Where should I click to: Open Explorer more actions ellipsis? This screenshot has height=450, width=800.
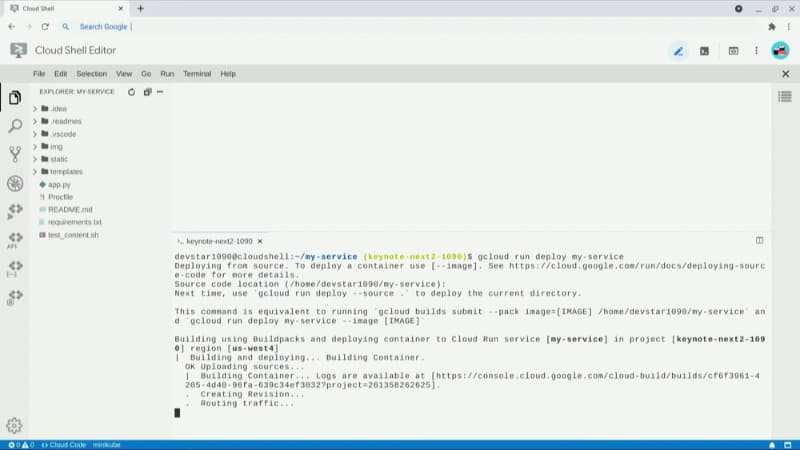[x=160, y=92]
